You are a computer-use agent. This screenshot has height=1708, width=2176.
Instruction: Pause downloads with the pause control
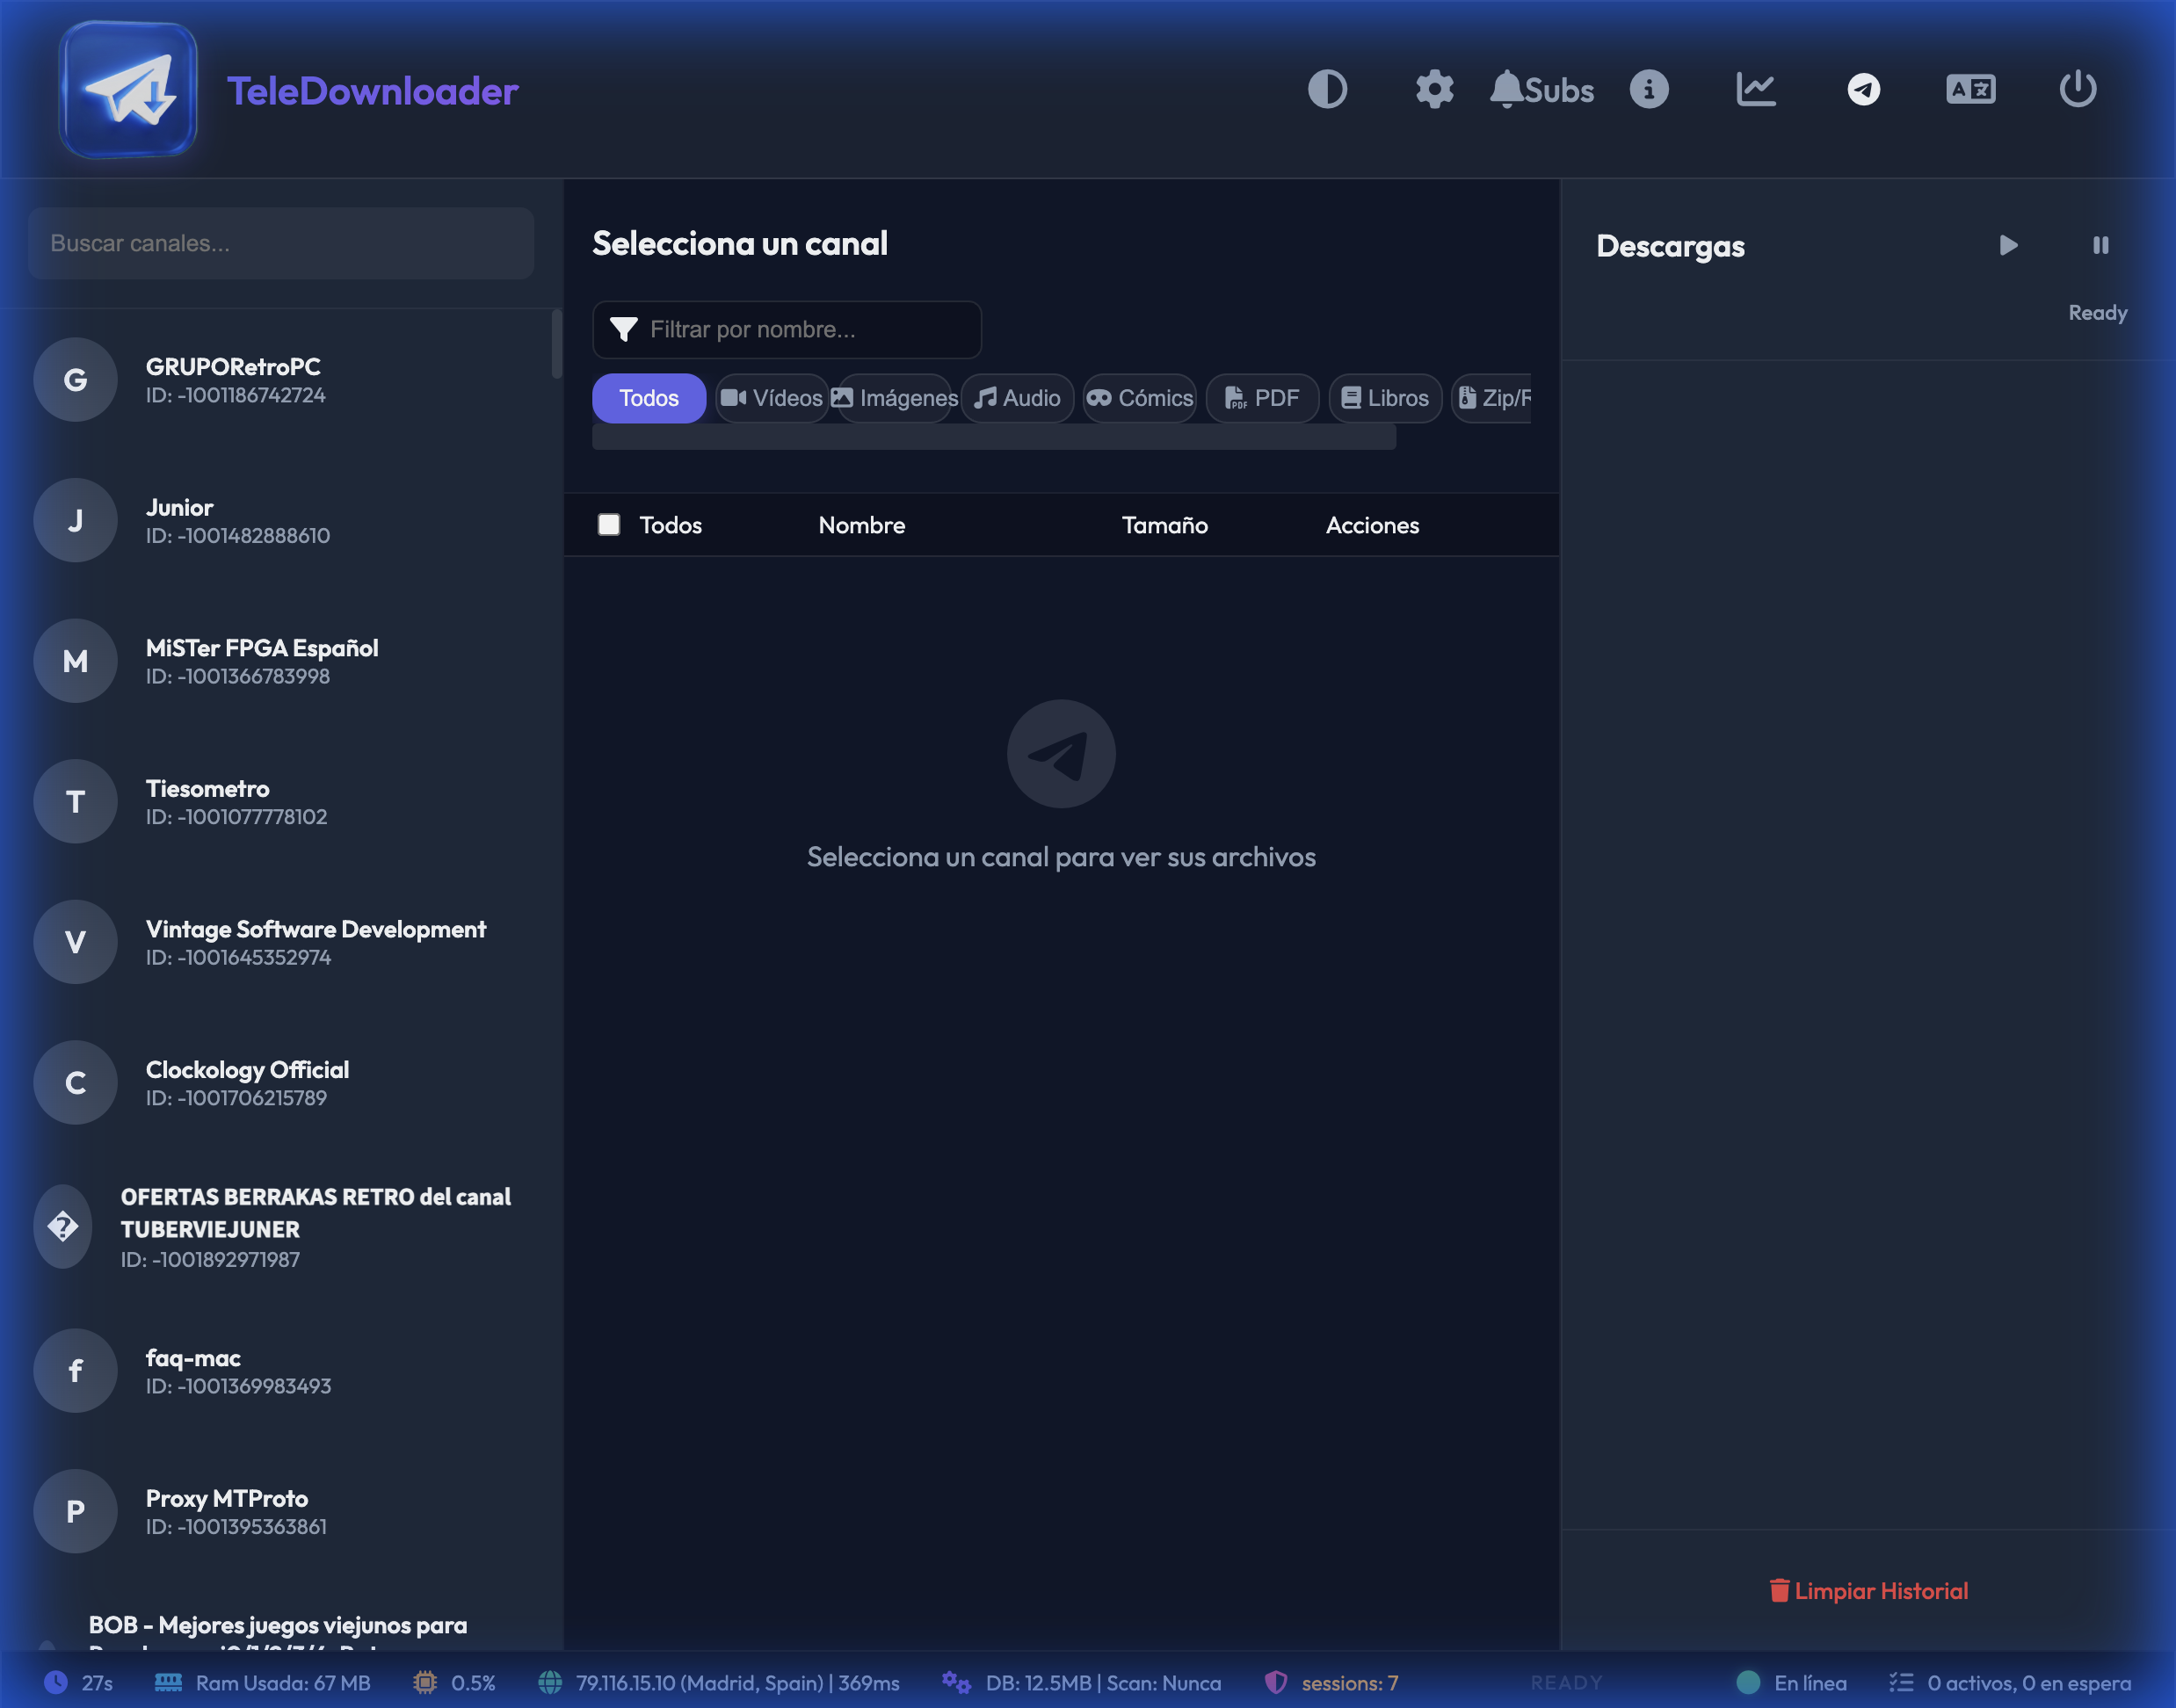click(x=2100, y=245)
